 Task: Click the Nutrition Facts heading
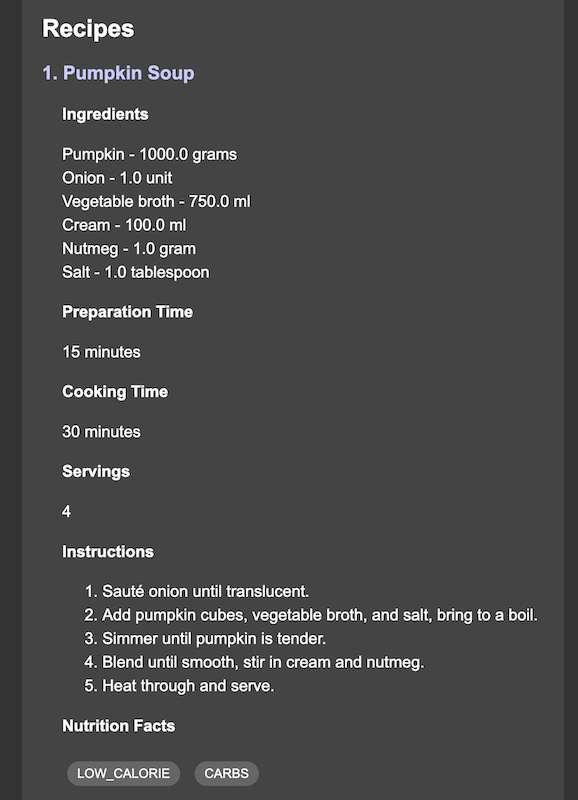pos(118,726)
